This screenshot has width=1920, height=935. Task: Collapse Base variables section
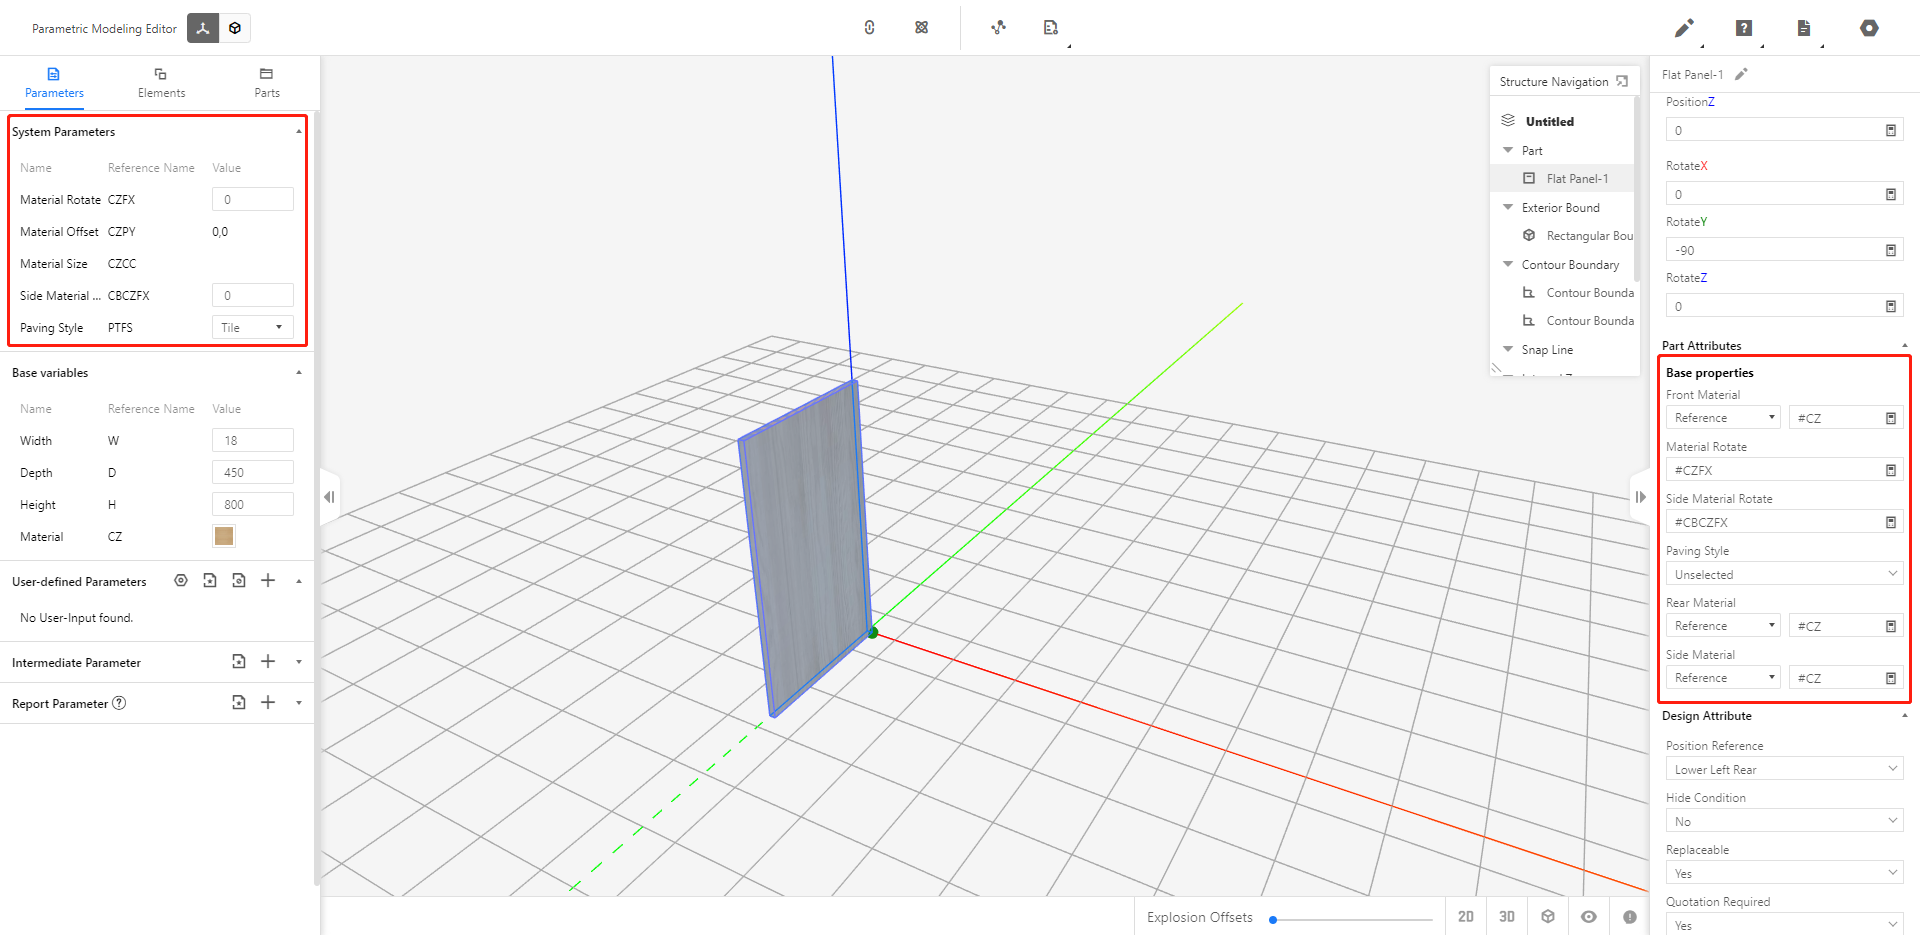pos(298,373)
